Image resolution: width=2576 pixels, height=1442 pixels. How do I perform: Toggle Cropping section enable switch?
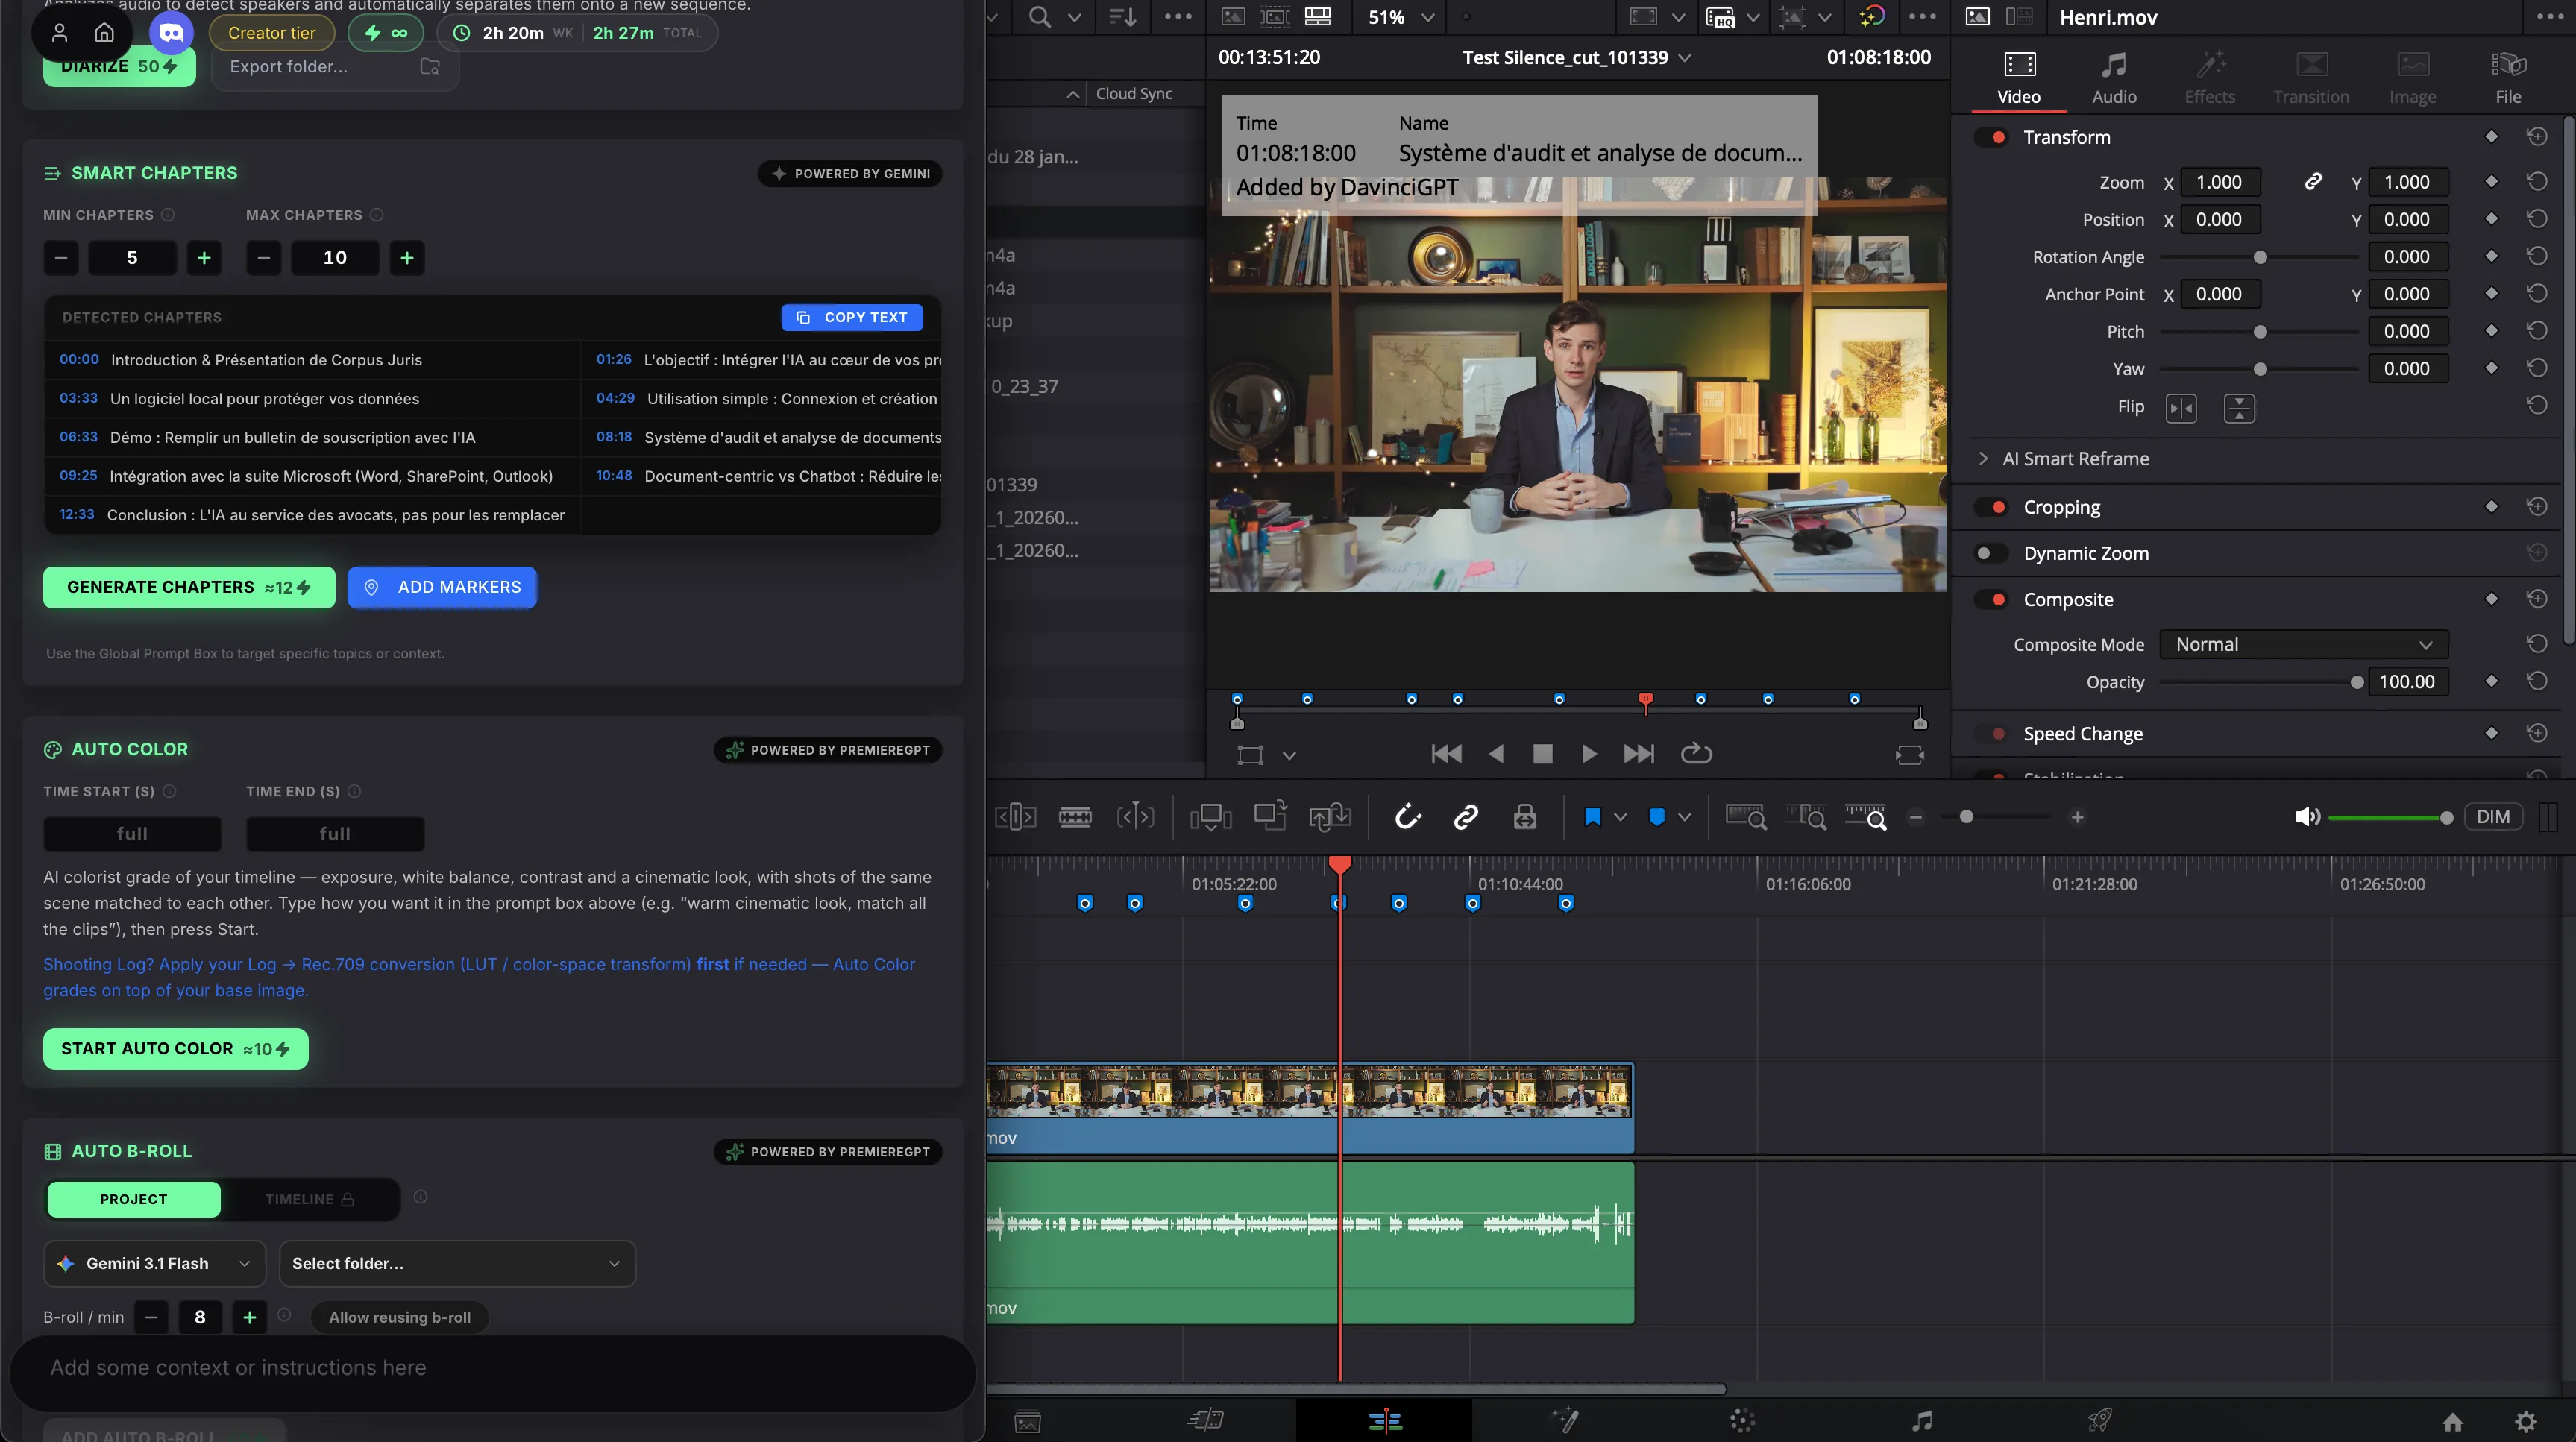1992,507
